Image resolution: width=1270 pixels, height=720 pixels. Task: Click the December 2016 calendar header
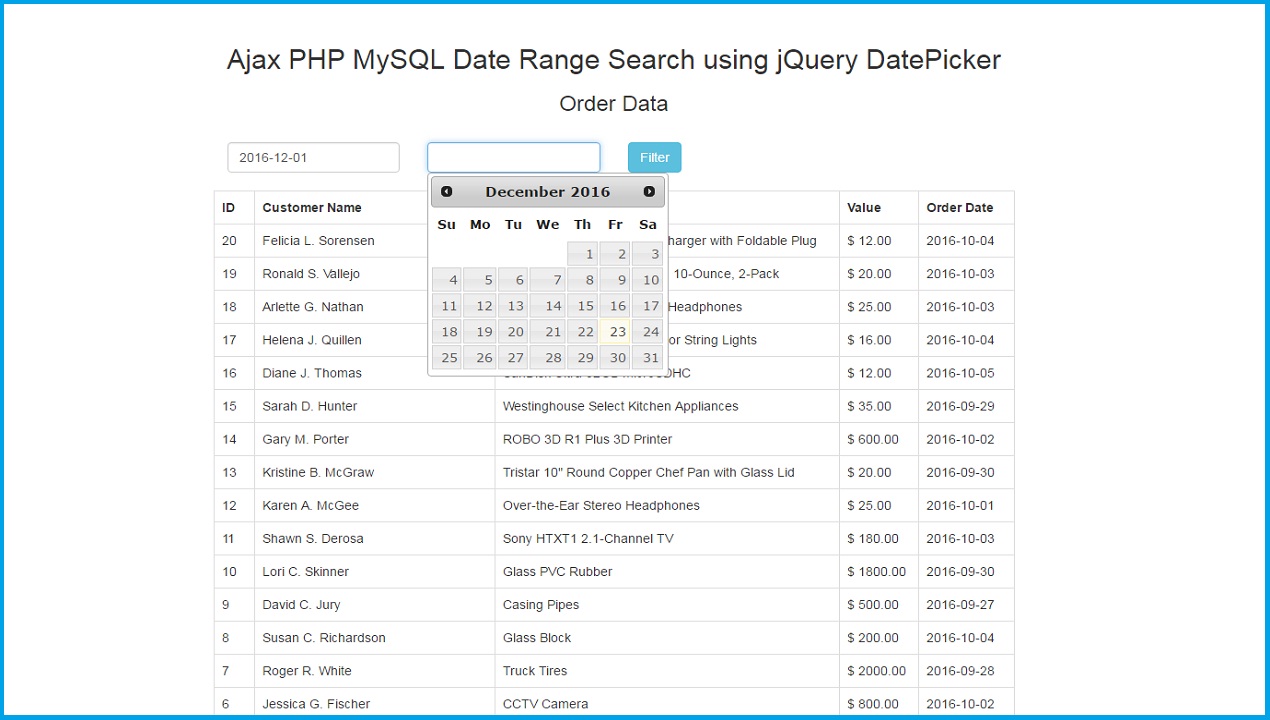547,191
